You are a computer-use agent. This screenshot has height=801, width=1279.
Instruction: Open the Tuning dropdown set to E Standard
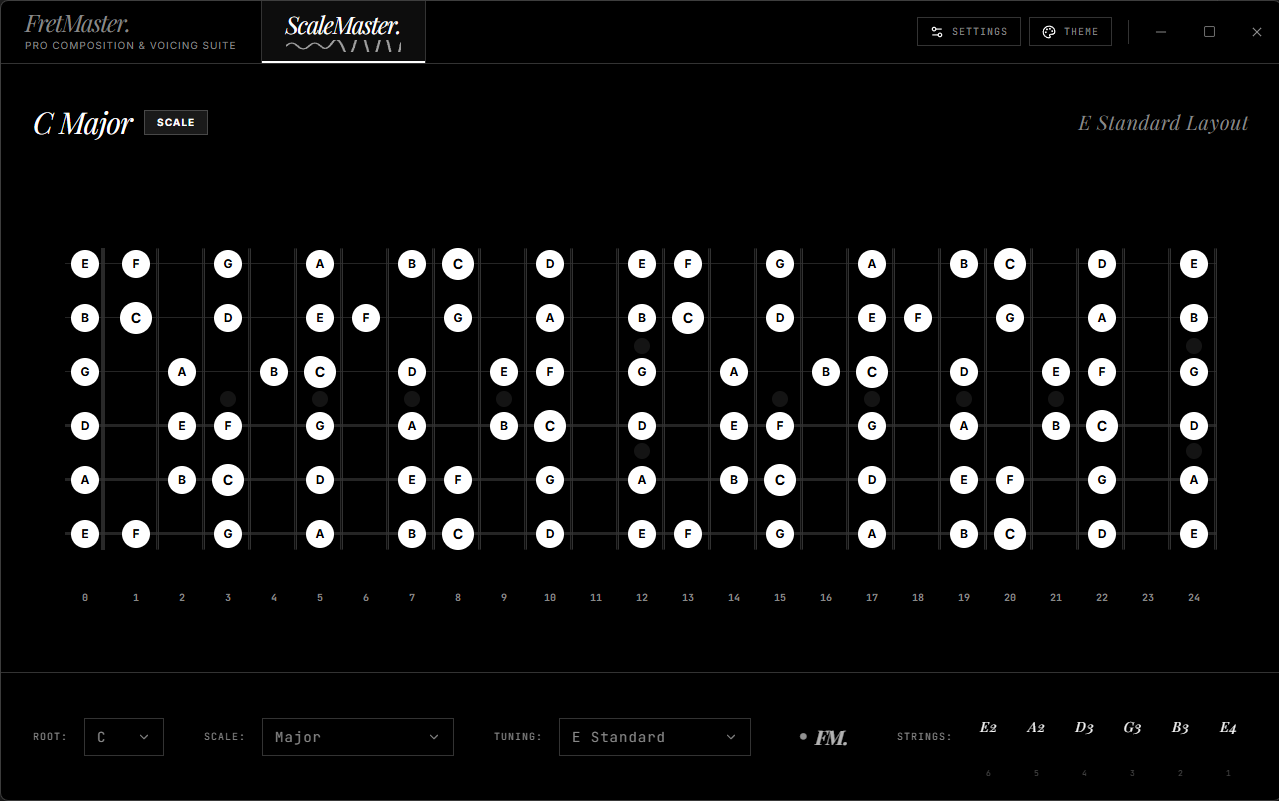coord(654,736)
